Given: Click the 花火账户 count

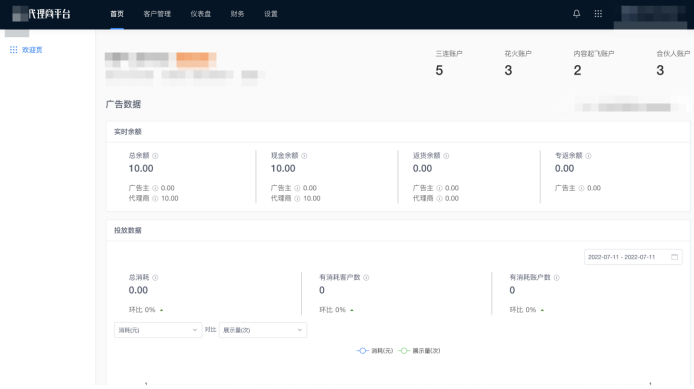Looking at the screenshot, I should 508,70.
